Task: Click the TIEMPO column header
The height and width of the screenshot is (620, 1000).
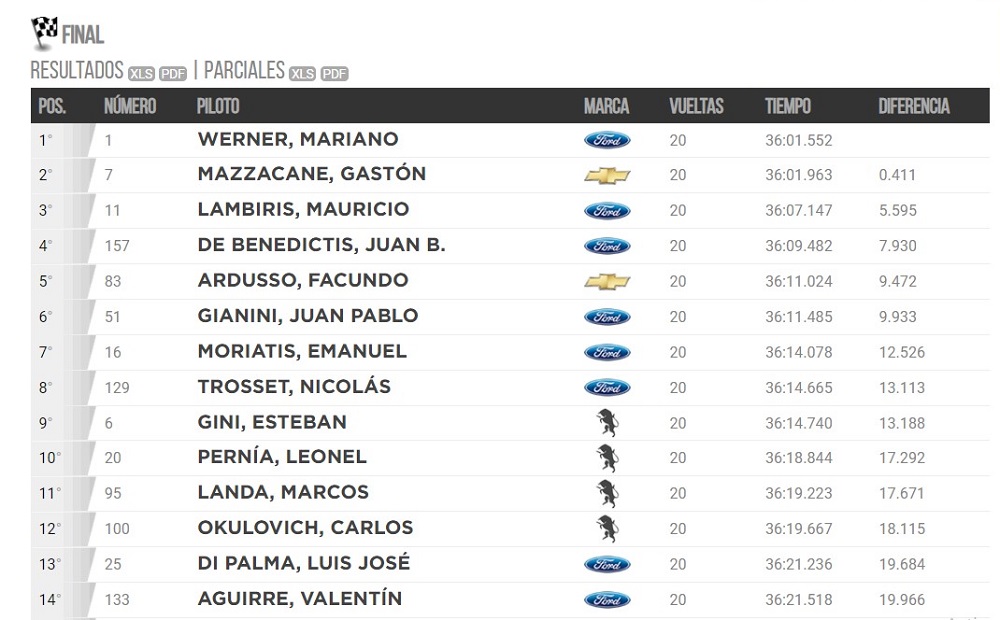Action: point(788,106)
